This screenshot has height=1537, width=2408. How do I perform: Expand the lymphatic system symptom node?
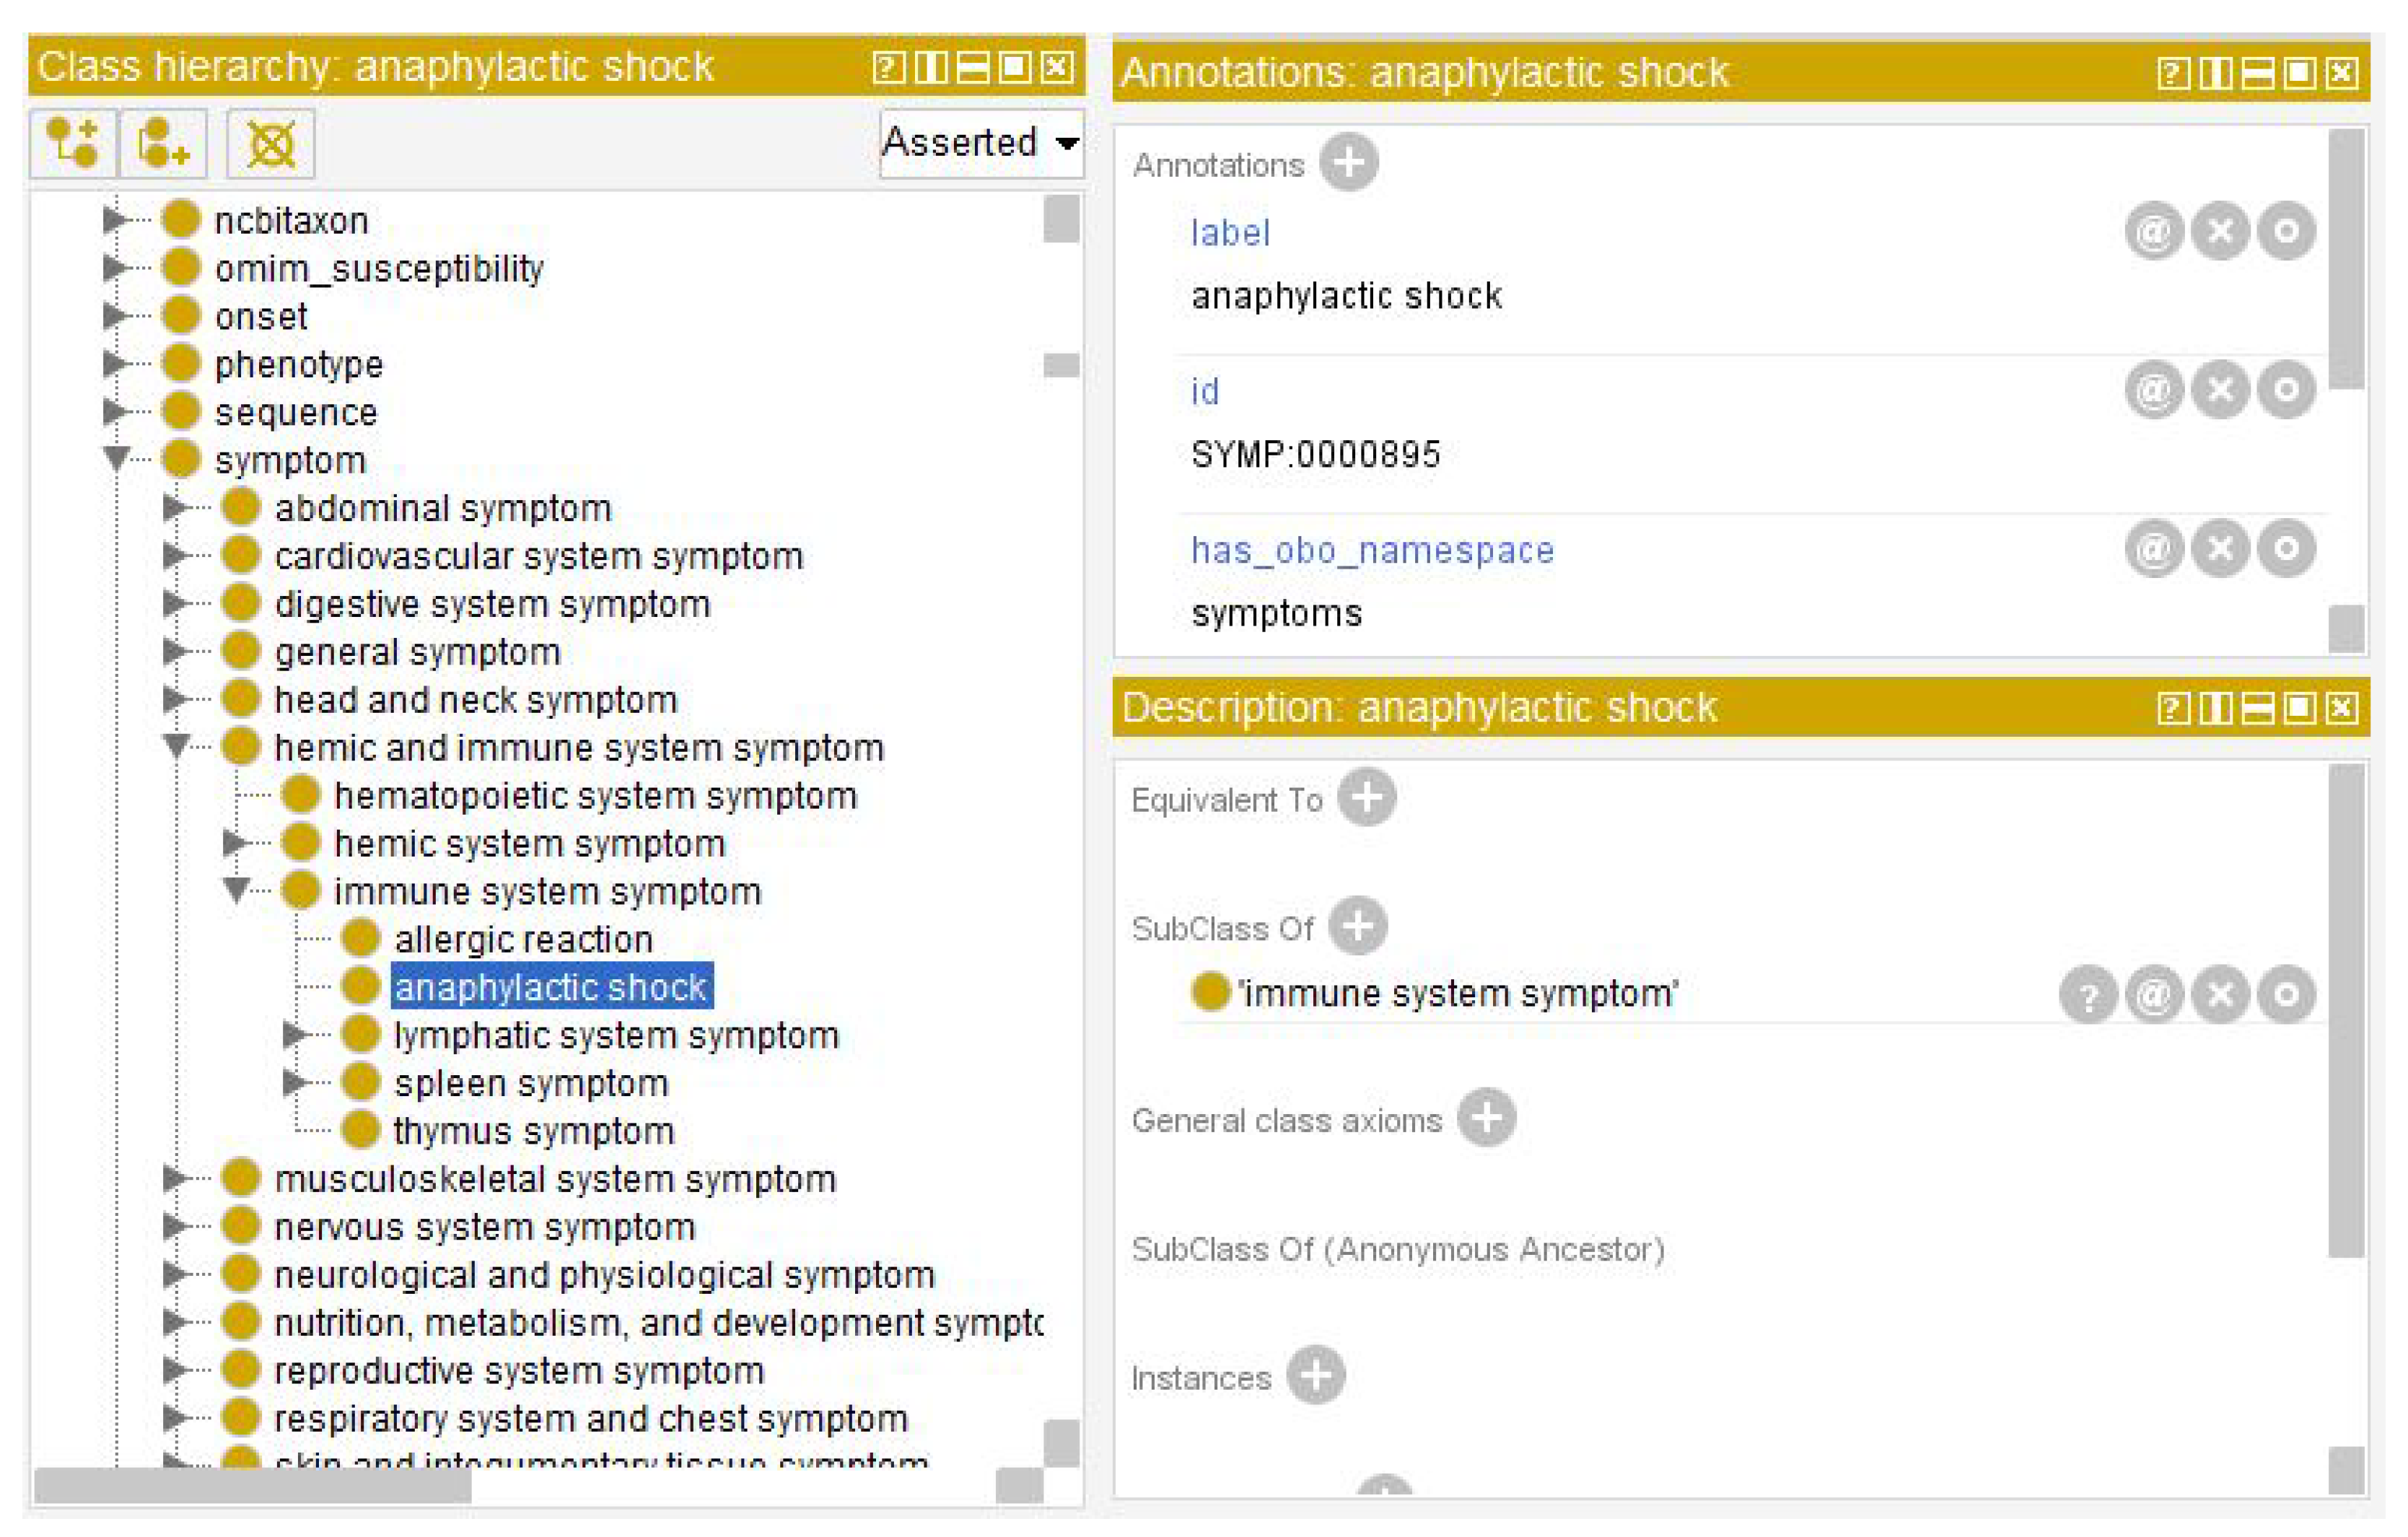pos(294,1035)
